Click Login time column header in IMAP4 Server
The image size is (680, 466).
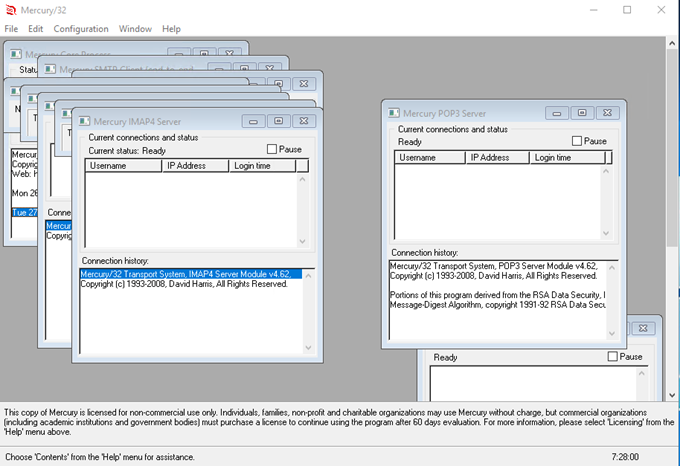pos(262,166)
